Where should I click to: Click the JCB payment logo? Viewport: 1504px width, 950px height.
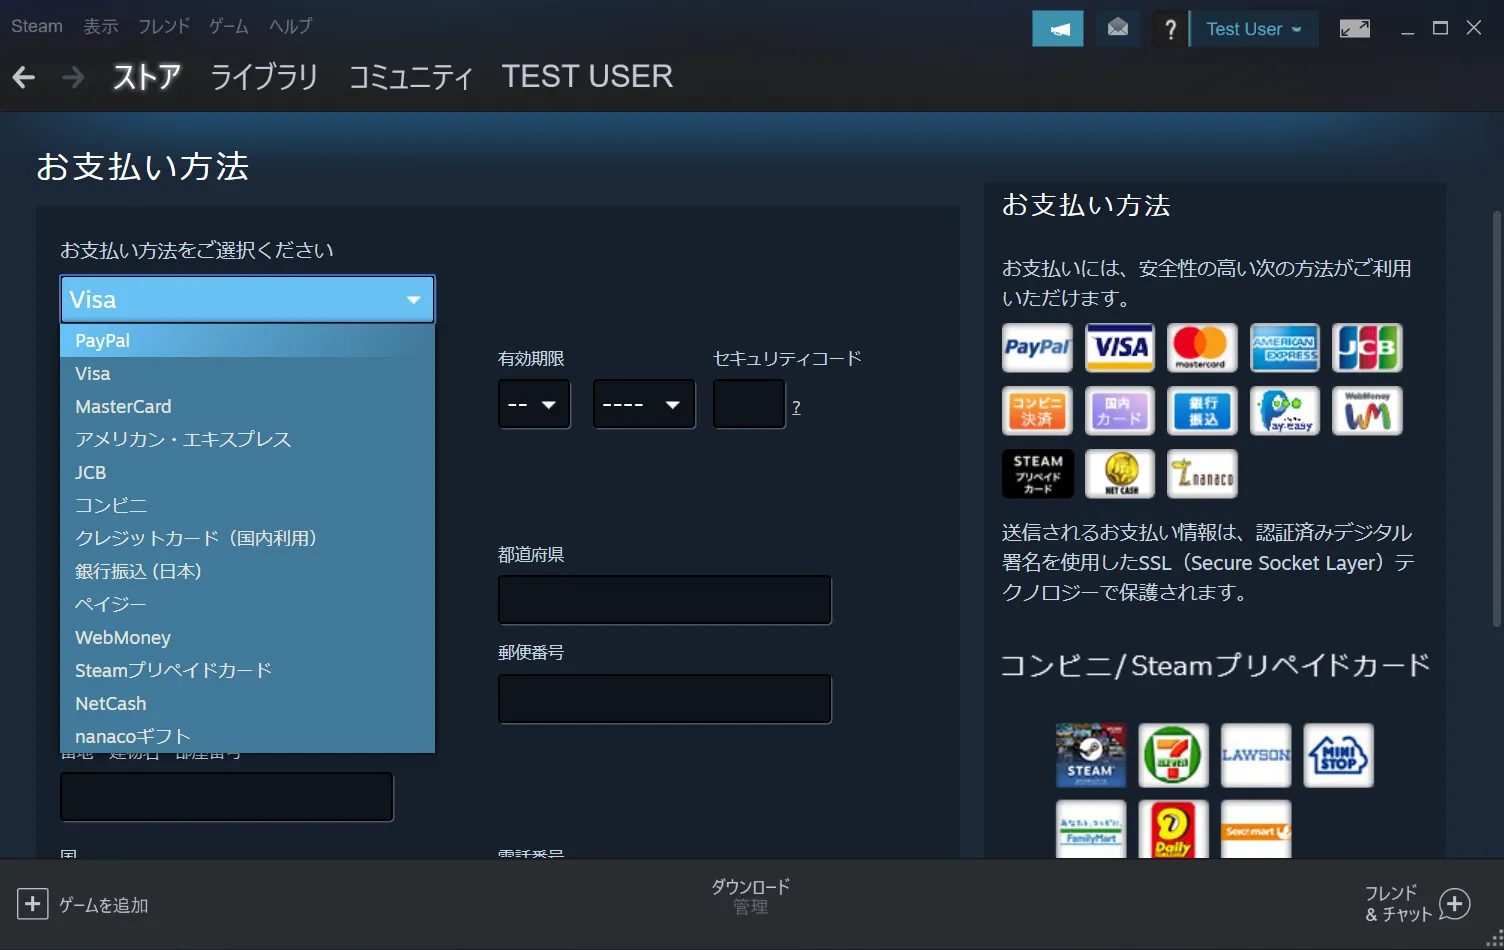click(x=1367, y=348)
